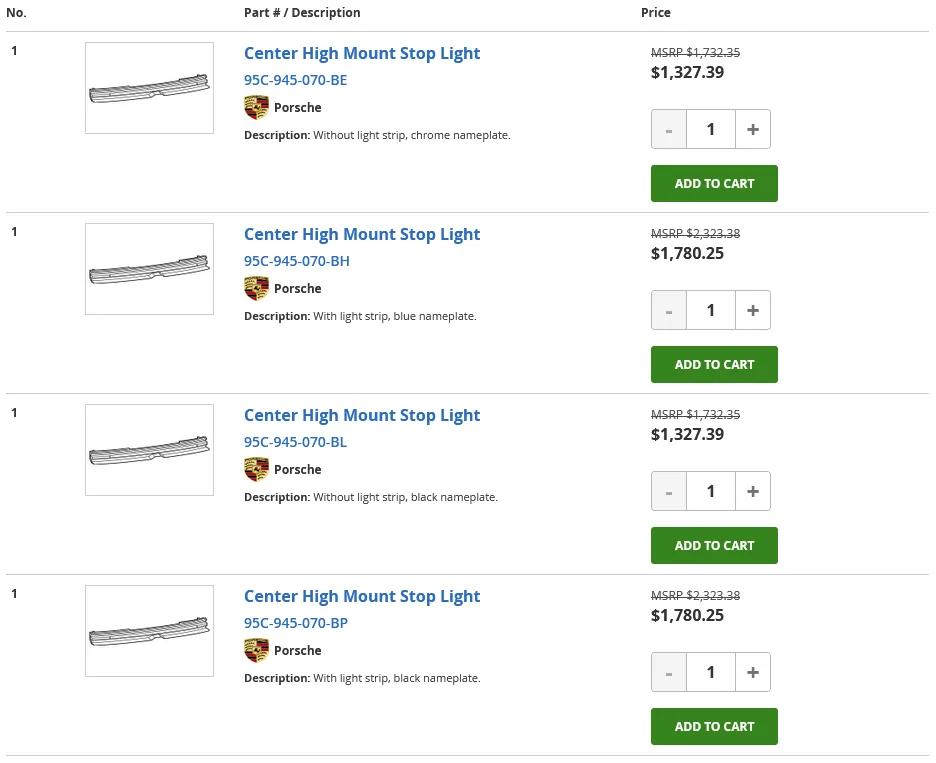936x763 pixels.
Task: Open Center High Mount Stop Light title above 95C-945-070-BL
Action: pos(362,415)
